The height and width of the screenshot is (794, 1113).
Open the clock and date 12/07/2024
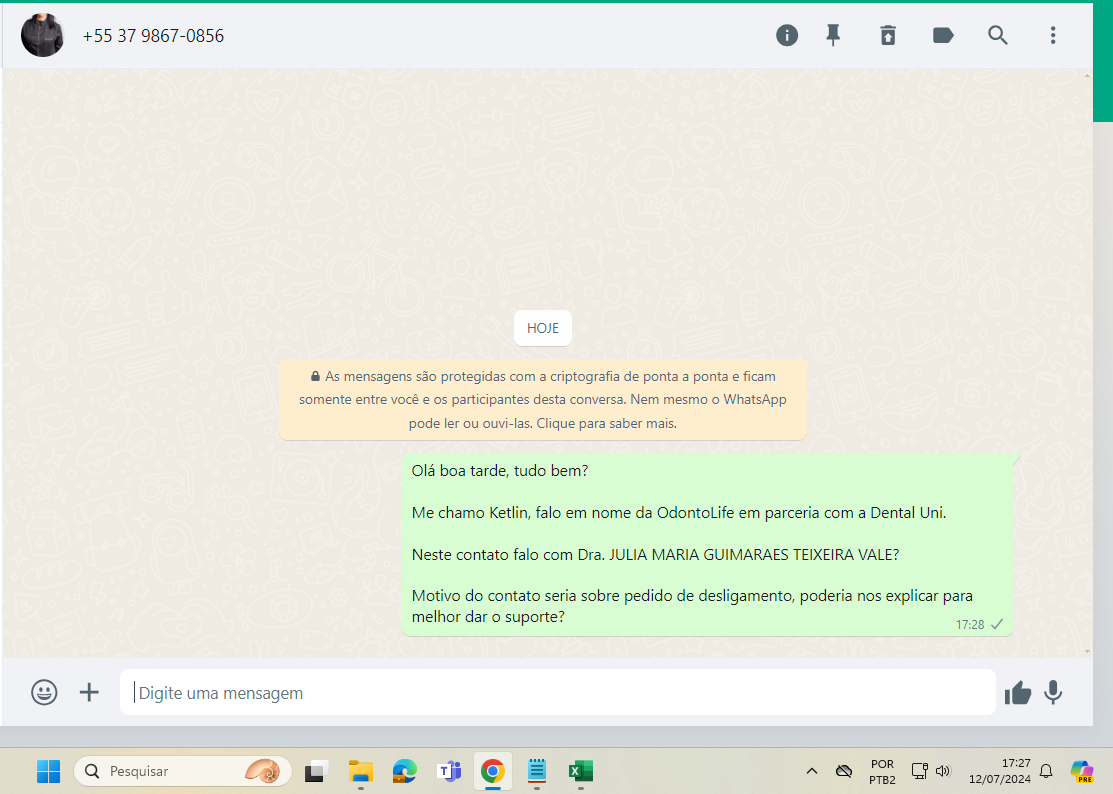pyautogui.click(x=999, y=771)
